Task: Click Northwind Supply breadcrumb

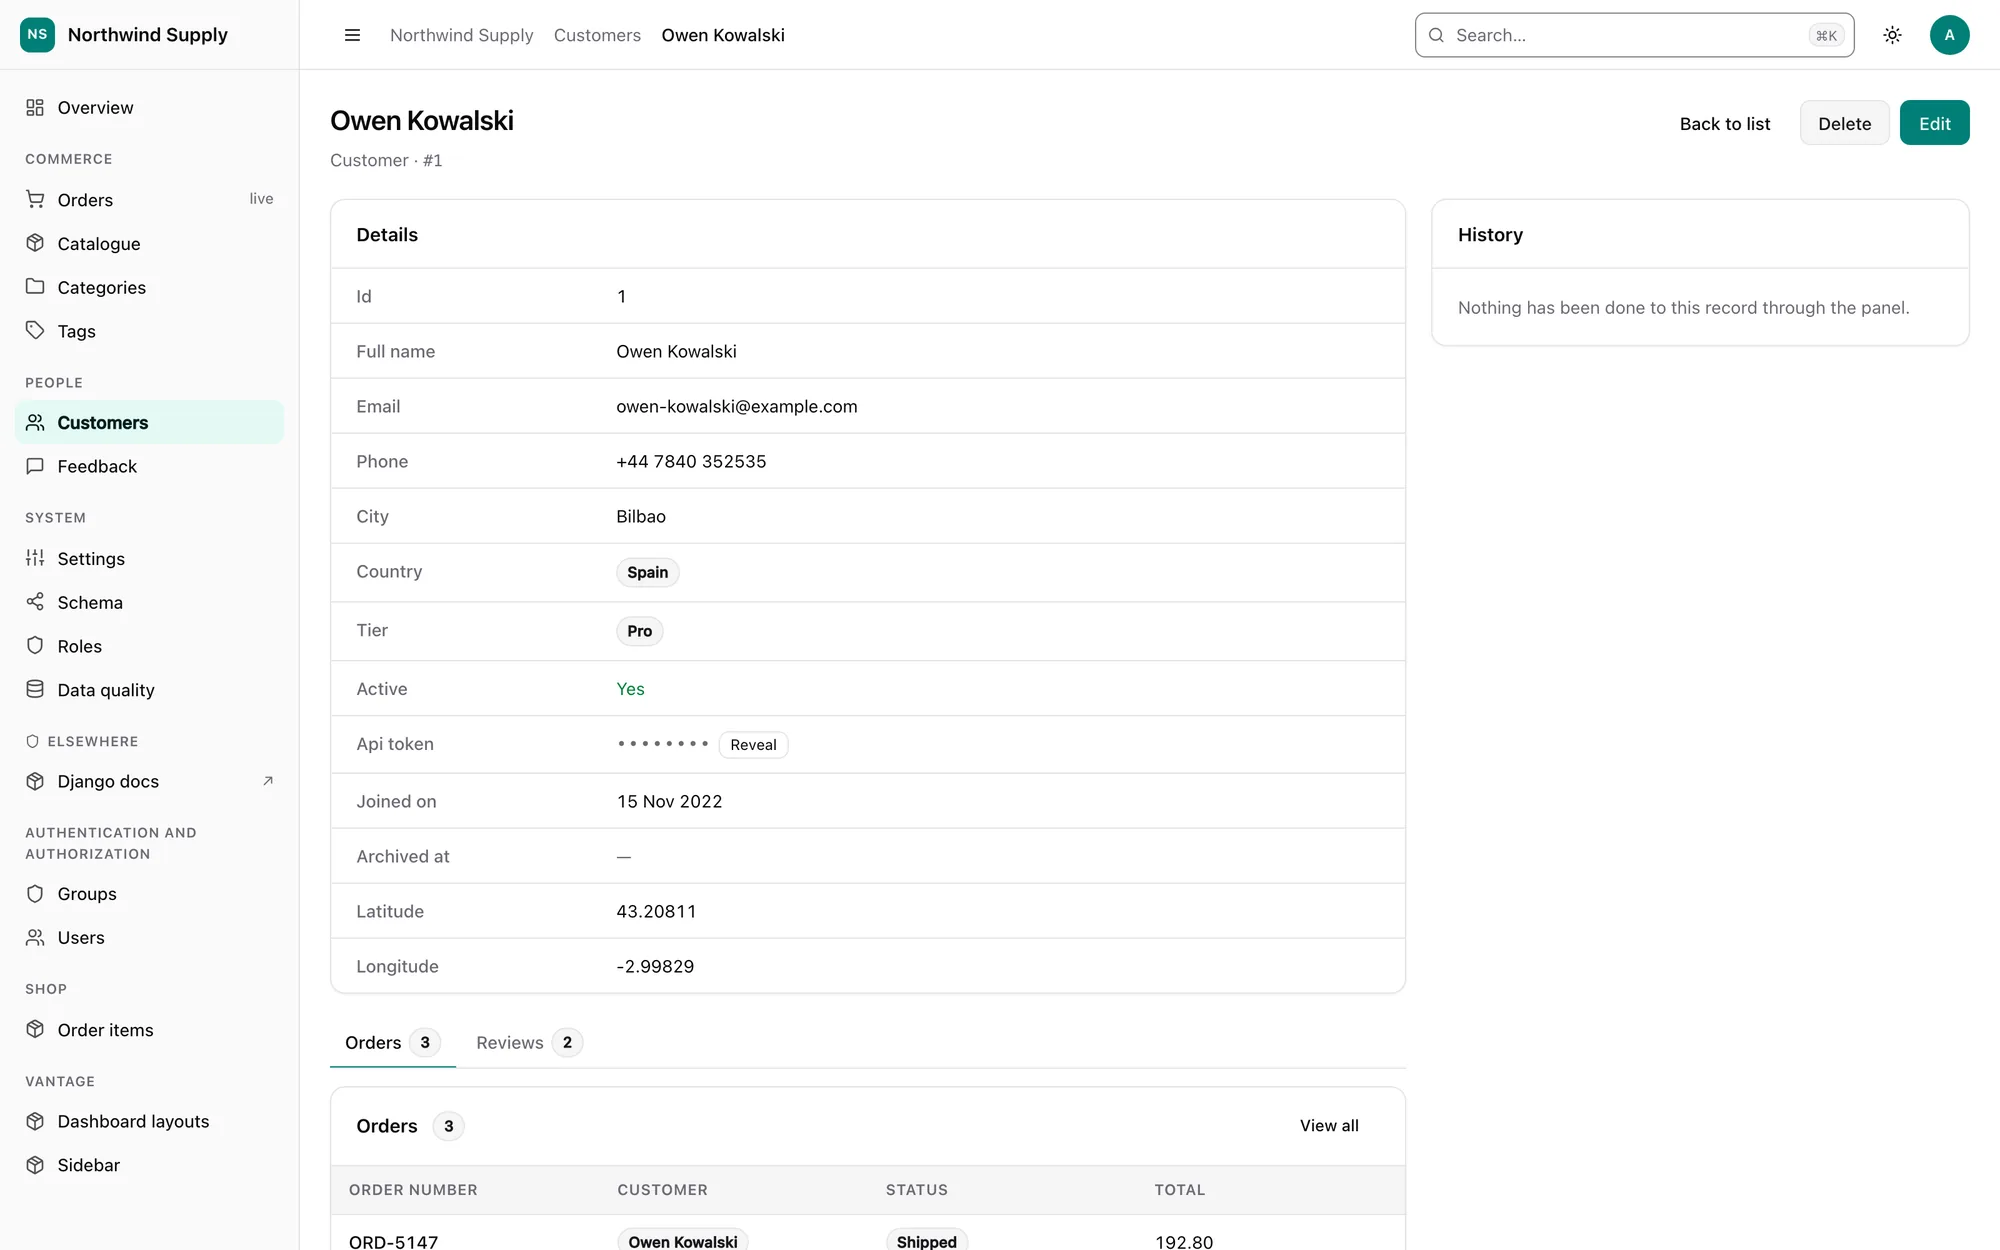Action: coord(461,35)
